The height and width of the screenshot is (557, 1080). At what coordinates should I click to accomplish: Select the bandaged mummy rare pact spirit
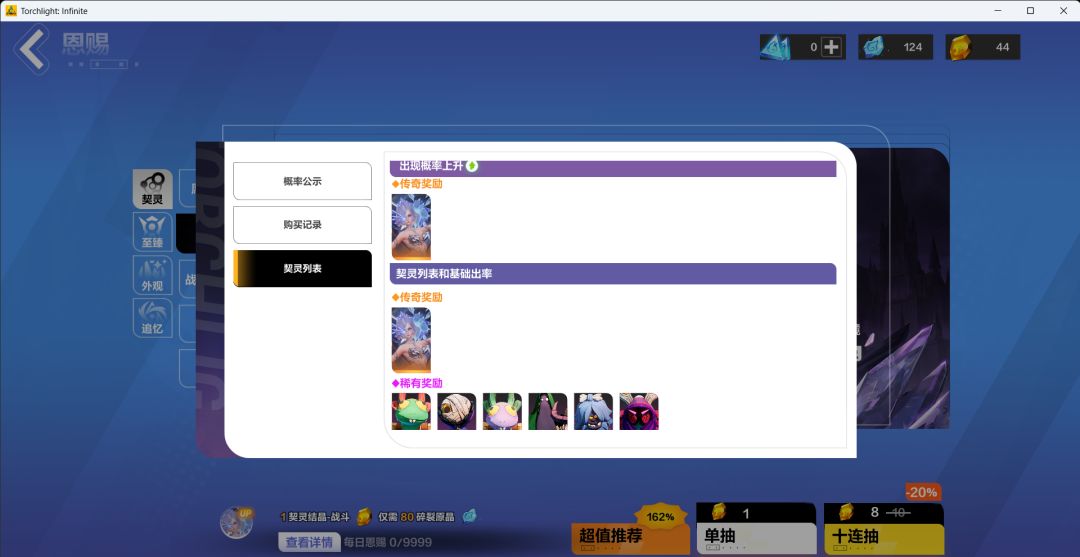457,411
